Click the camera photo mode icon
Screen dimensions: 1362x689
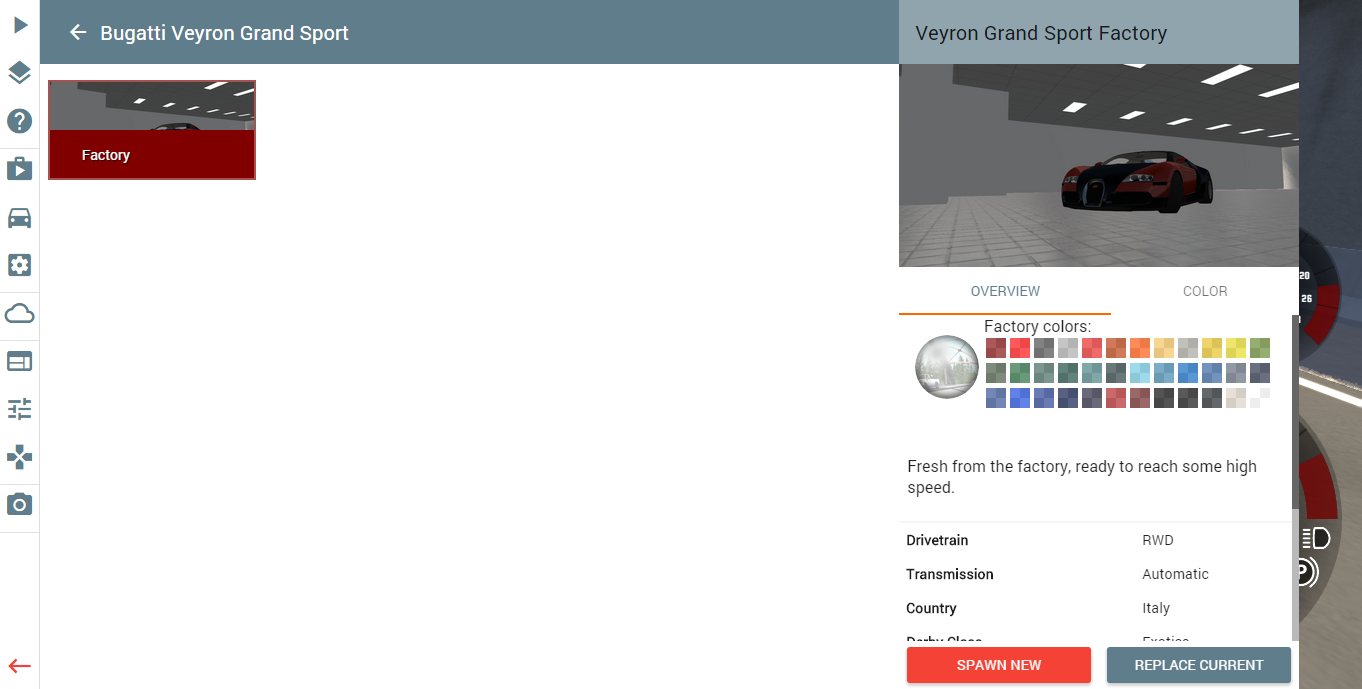click(x=20, y=504)
